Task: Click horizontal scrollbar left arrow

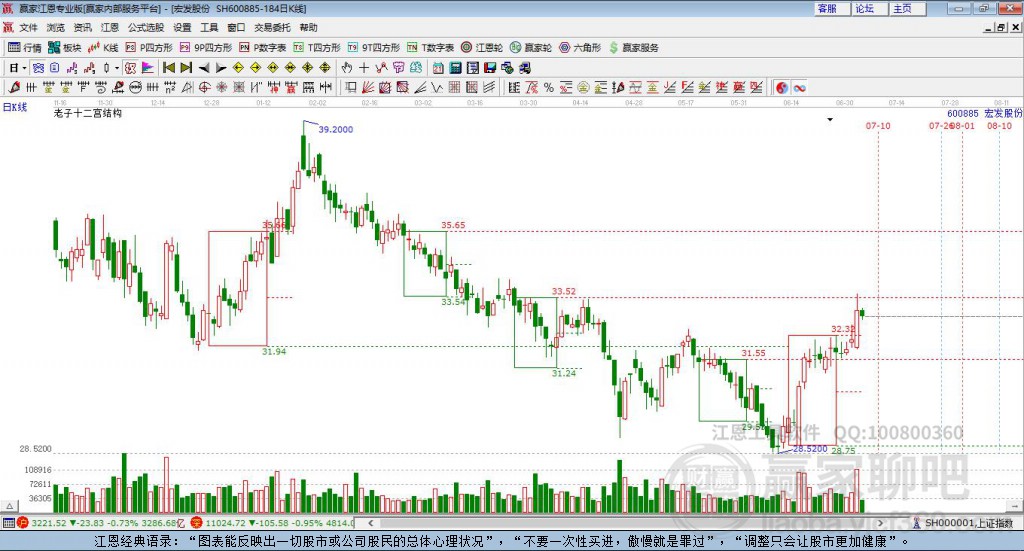Action: [x=371, y=523]
